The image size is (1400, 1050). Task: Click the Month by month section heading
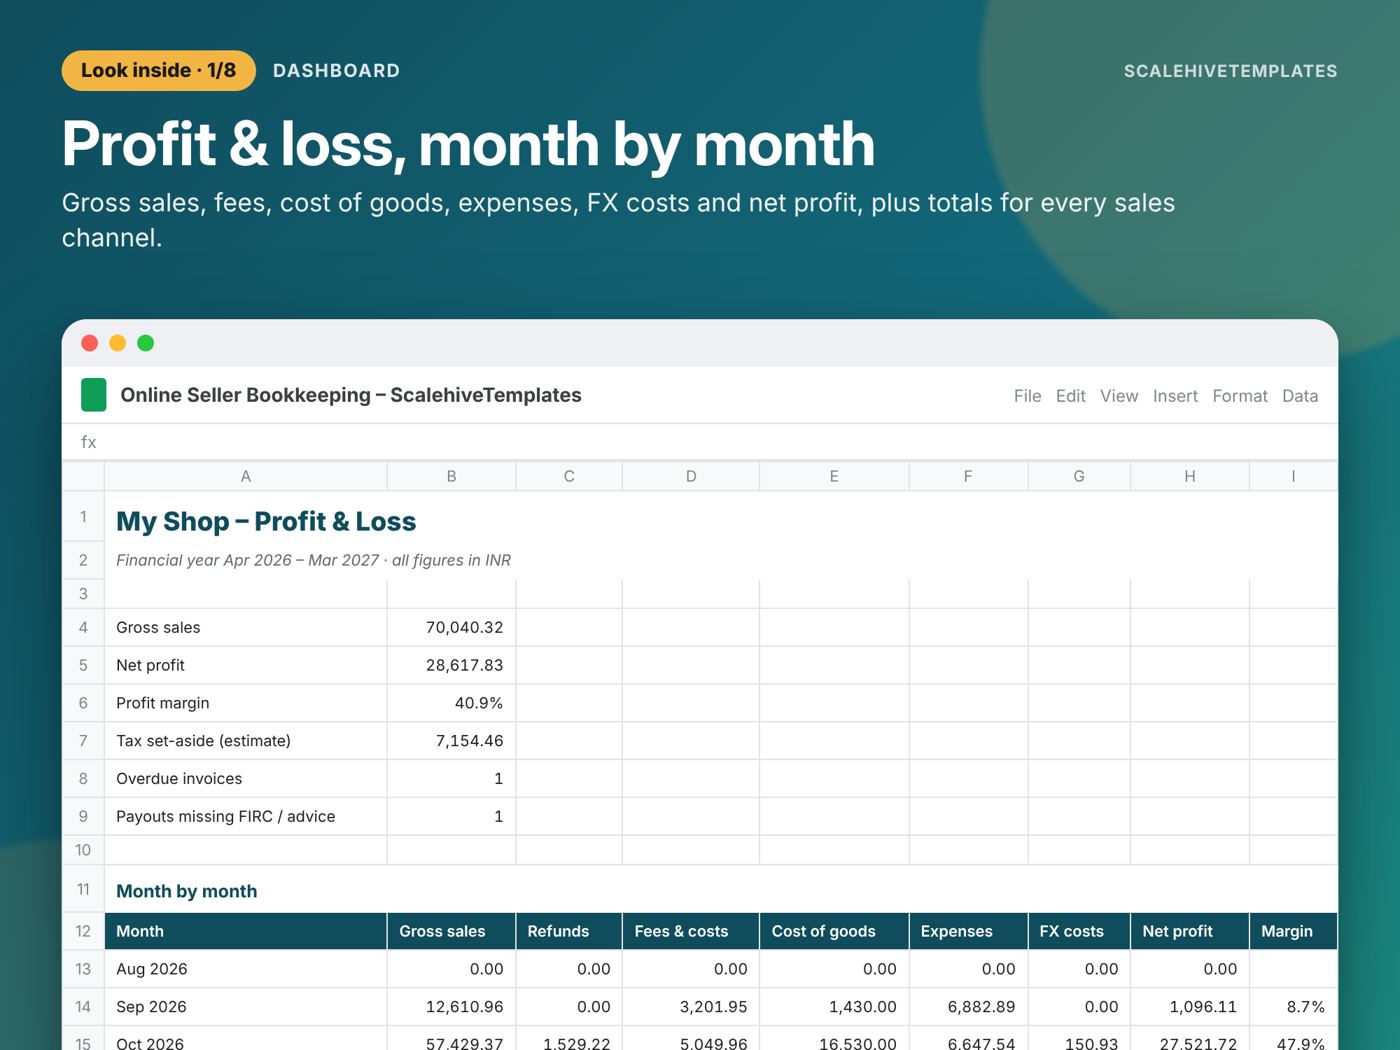click(x=187, y=891)
